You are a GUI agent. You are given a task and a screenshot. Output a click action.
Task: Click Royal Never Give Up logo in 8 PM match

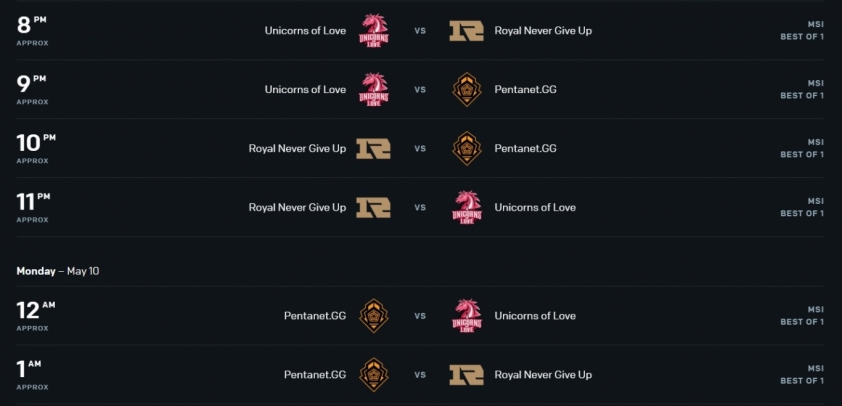click(466, 31)
